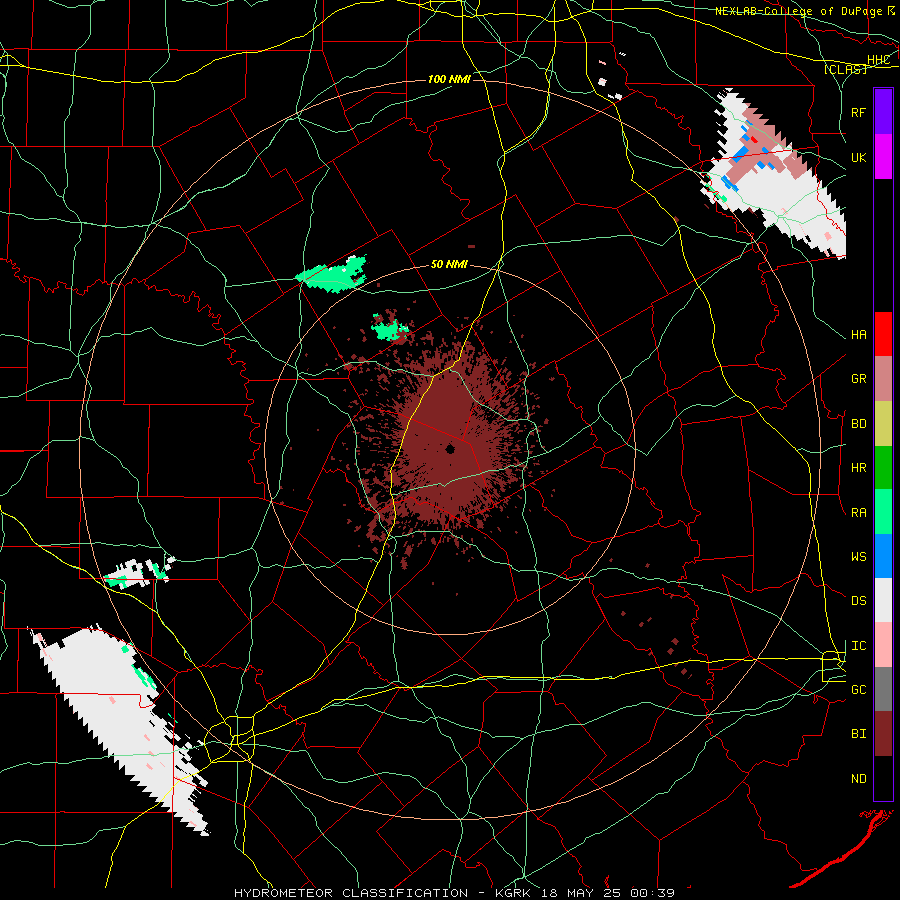Click the '50 NMI' range ring label
Screen dimensions: 900x900
point(449,264)
